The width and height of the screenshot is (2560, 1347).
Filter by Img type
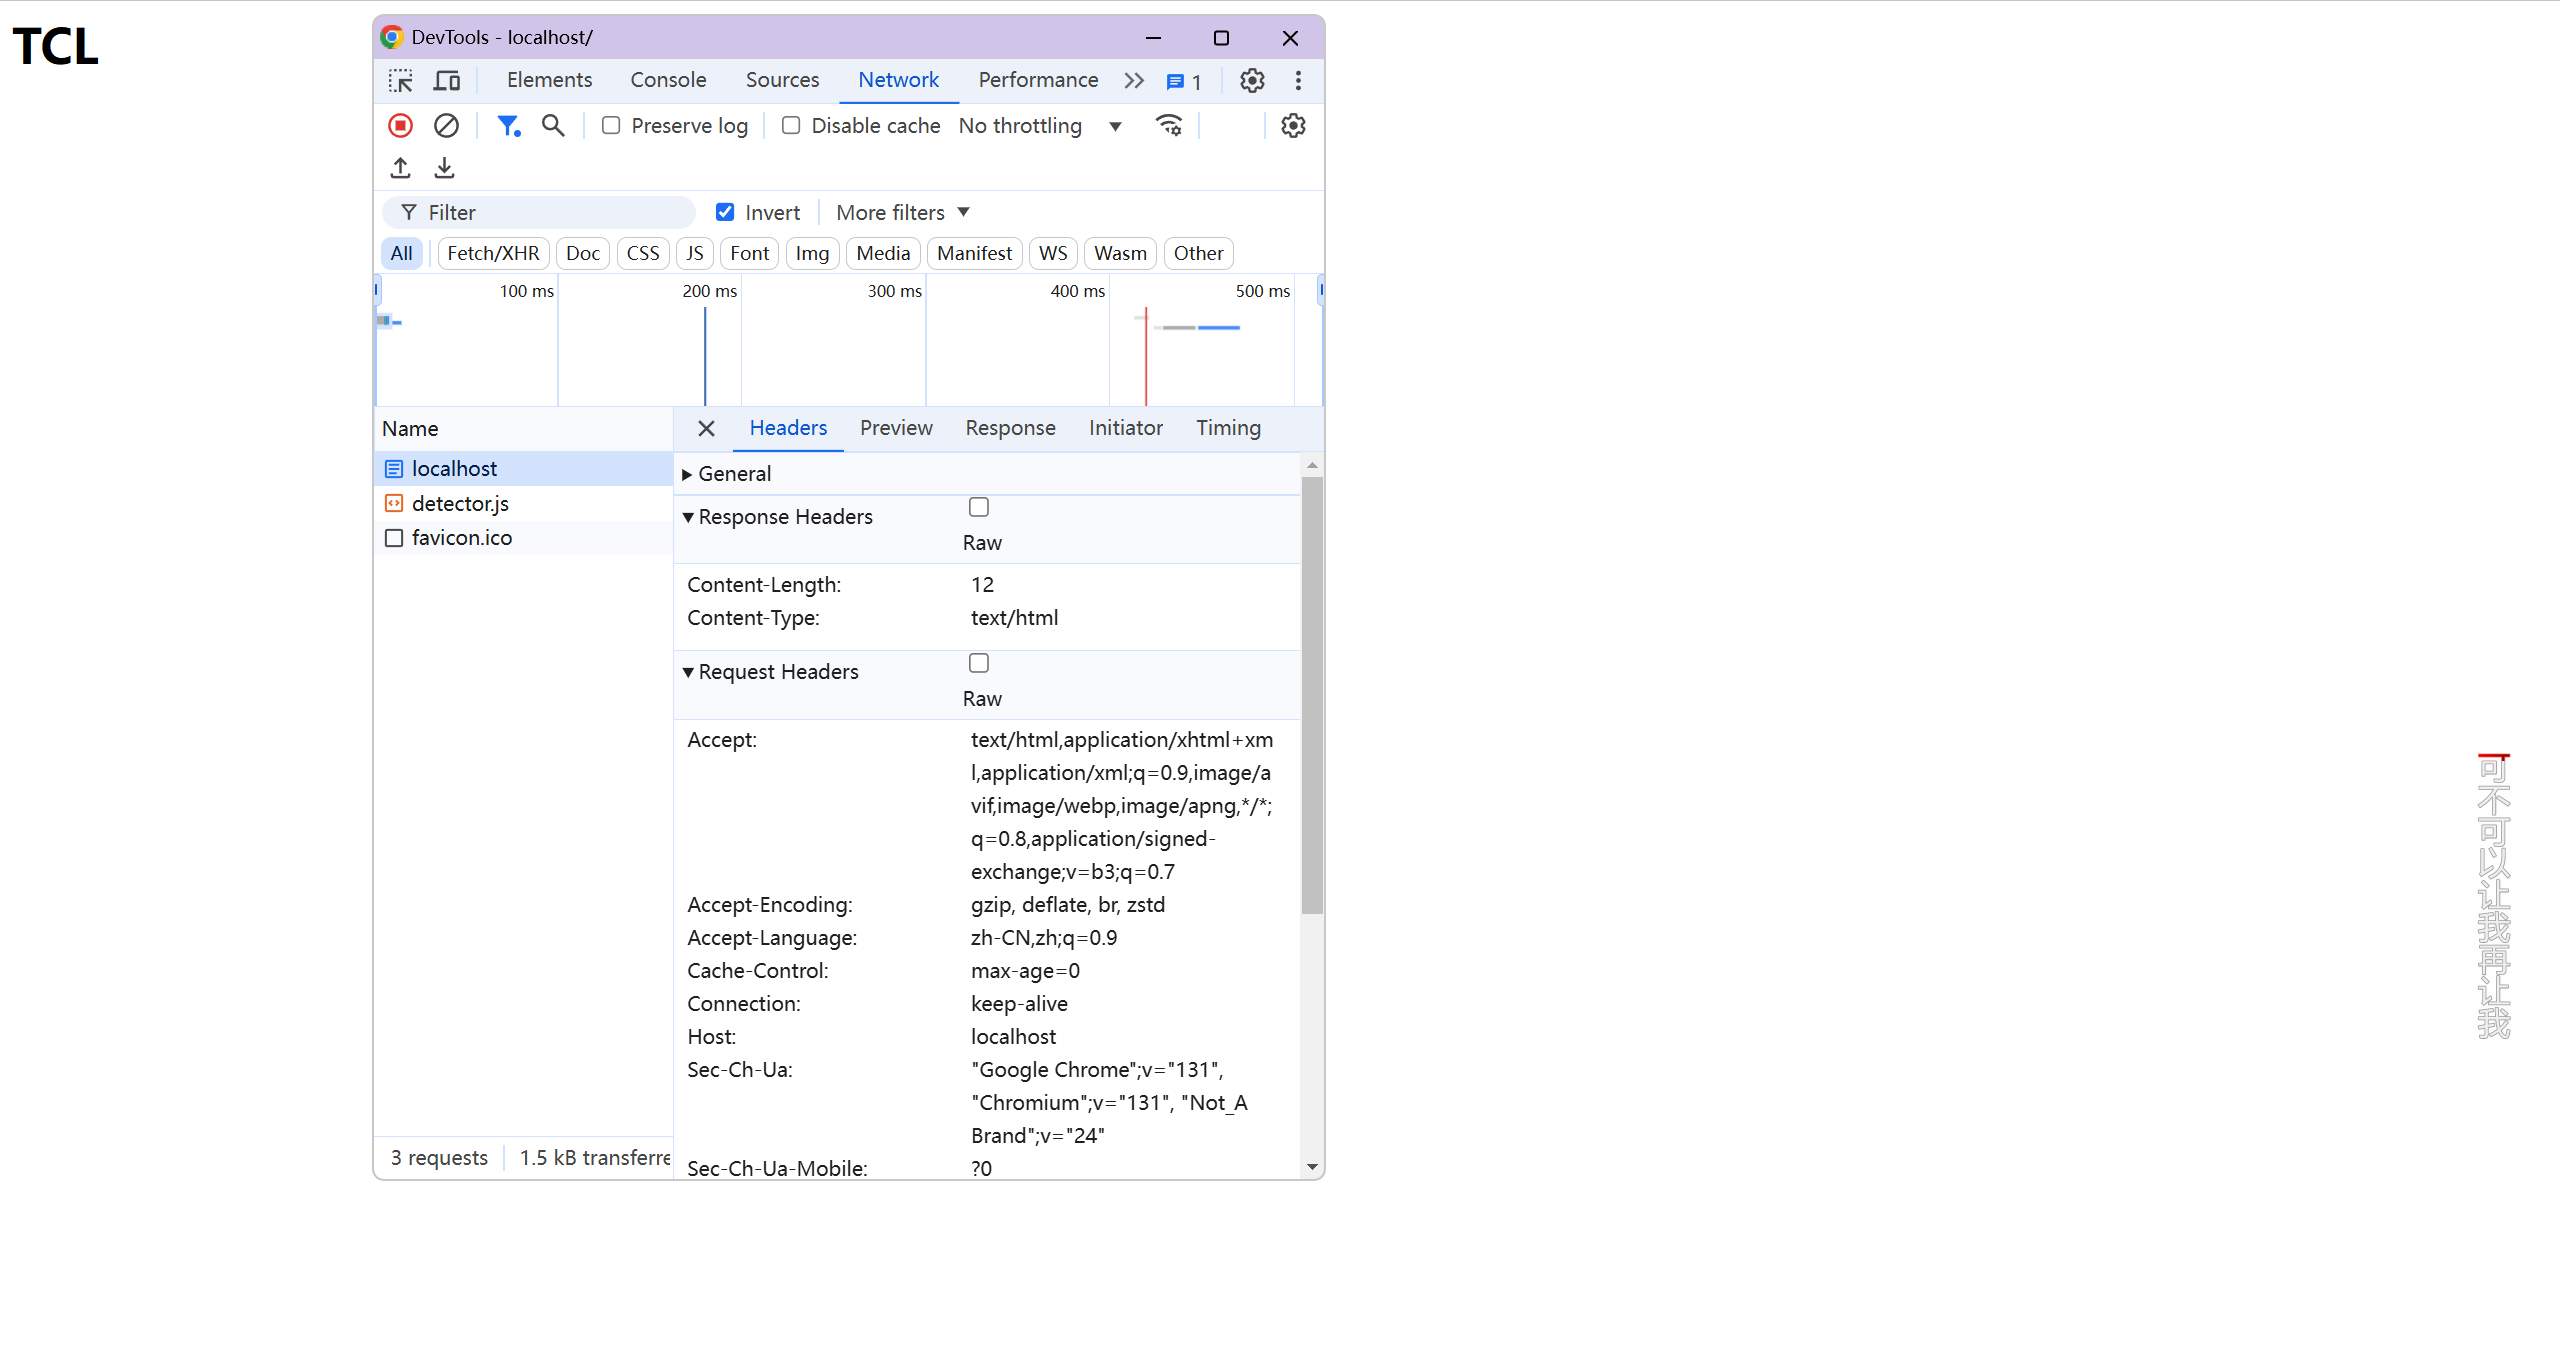coord(812,254)
